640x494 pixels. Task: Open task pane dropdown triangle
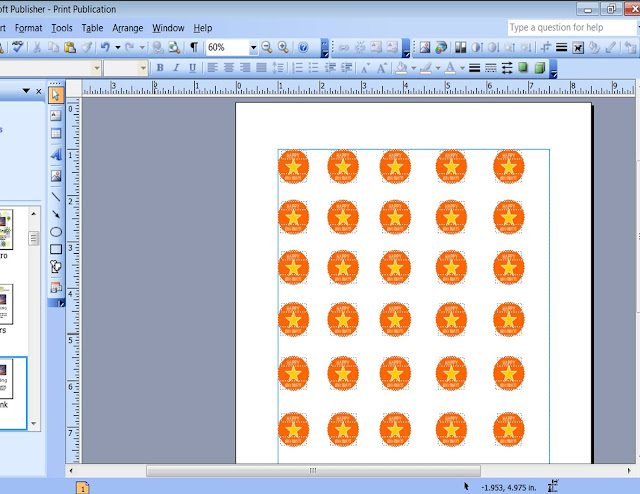click(26, 91)
